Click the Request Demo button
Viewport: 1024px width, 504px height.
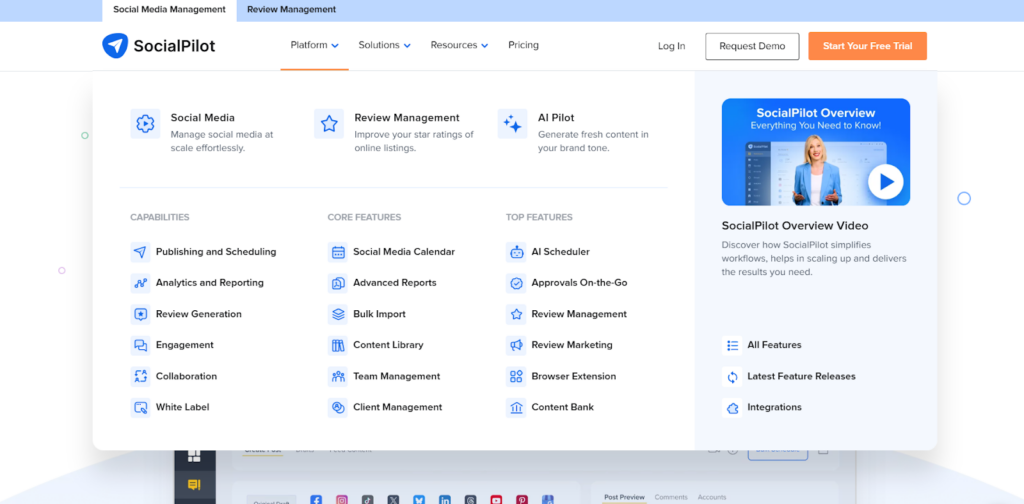(x=752, y=46)
